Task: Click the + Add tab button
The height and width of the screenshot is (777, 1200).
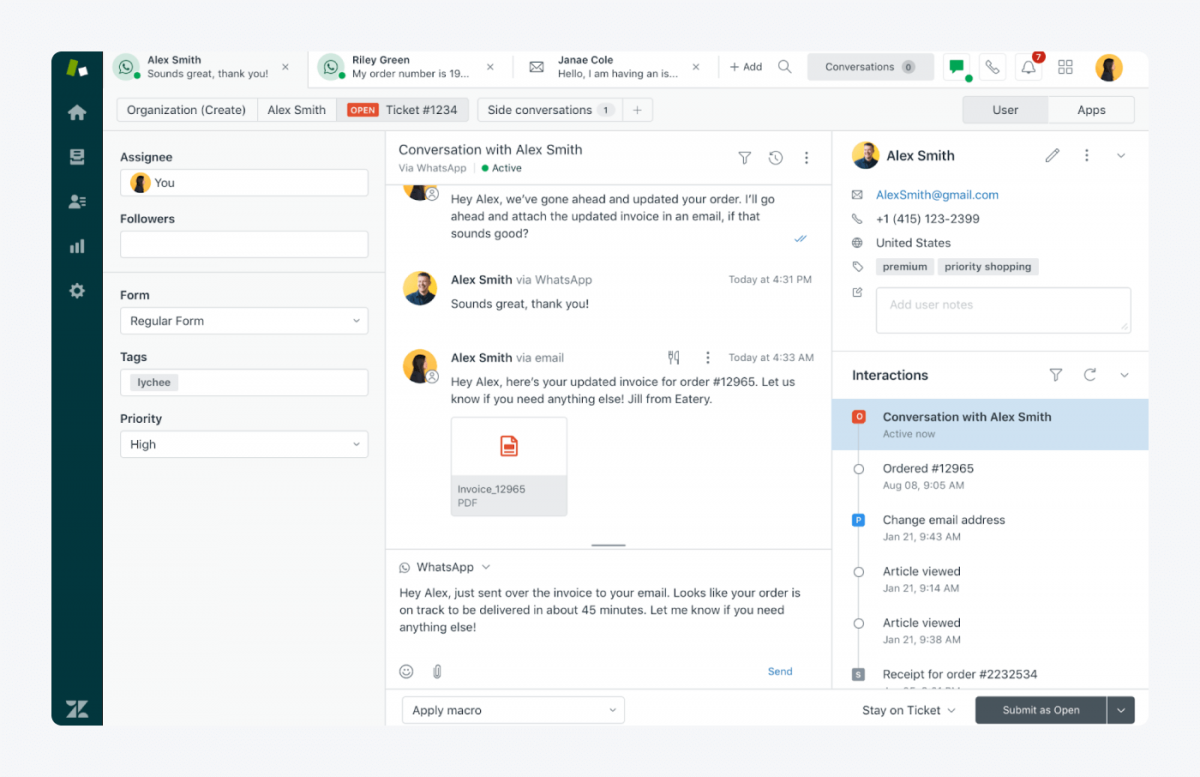Action: pyautogui.click(x=746, y=67)
